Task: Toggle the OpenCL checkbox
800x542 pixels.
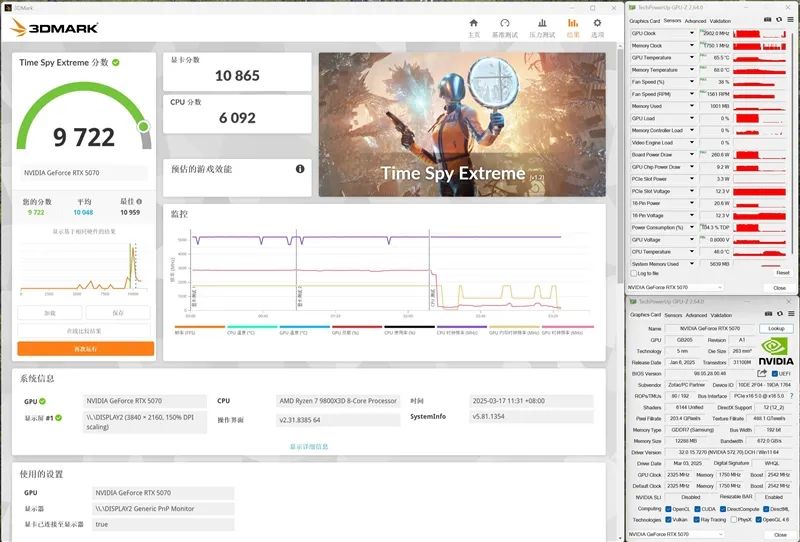Action: [x=668, y=509]
